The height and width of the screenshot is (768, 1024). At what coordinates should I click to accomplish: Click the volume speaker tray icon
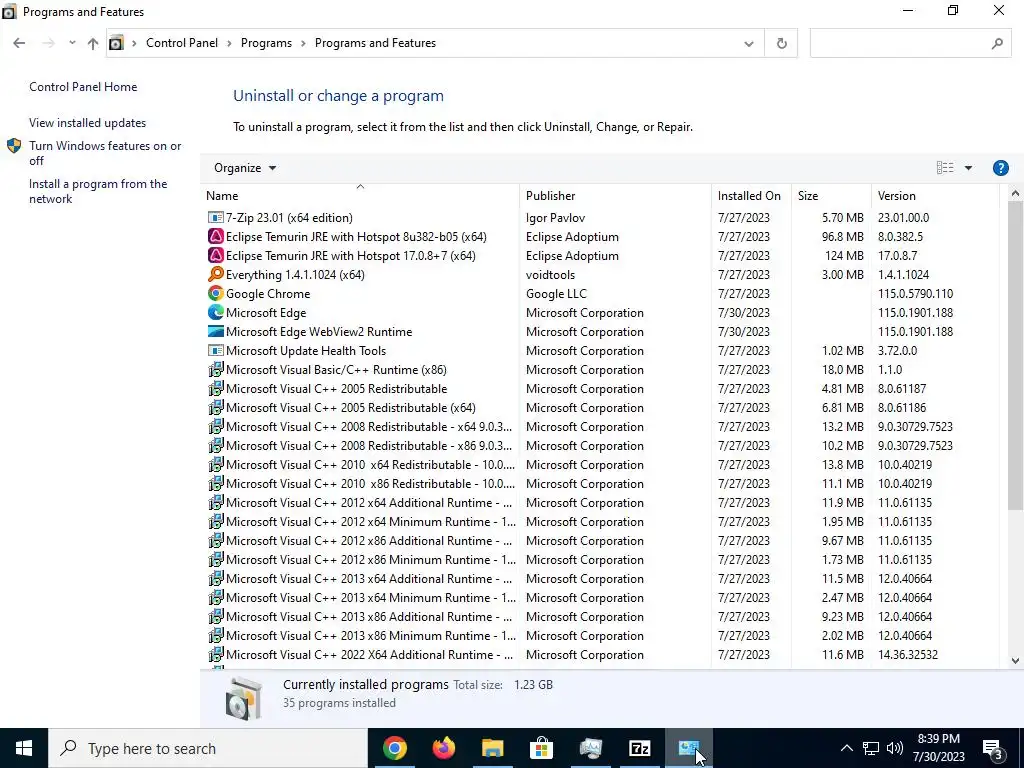895,748
